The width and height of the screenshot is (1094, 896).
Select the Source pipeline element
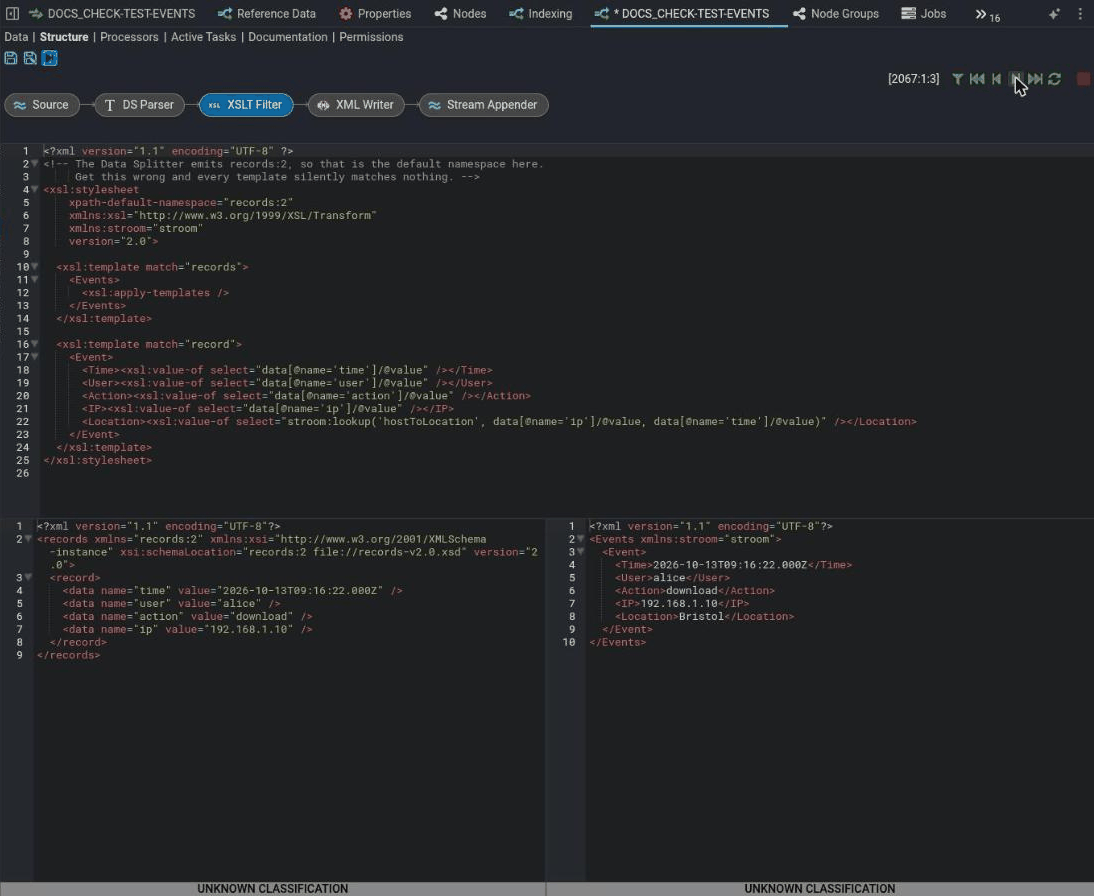click(42, 105)
